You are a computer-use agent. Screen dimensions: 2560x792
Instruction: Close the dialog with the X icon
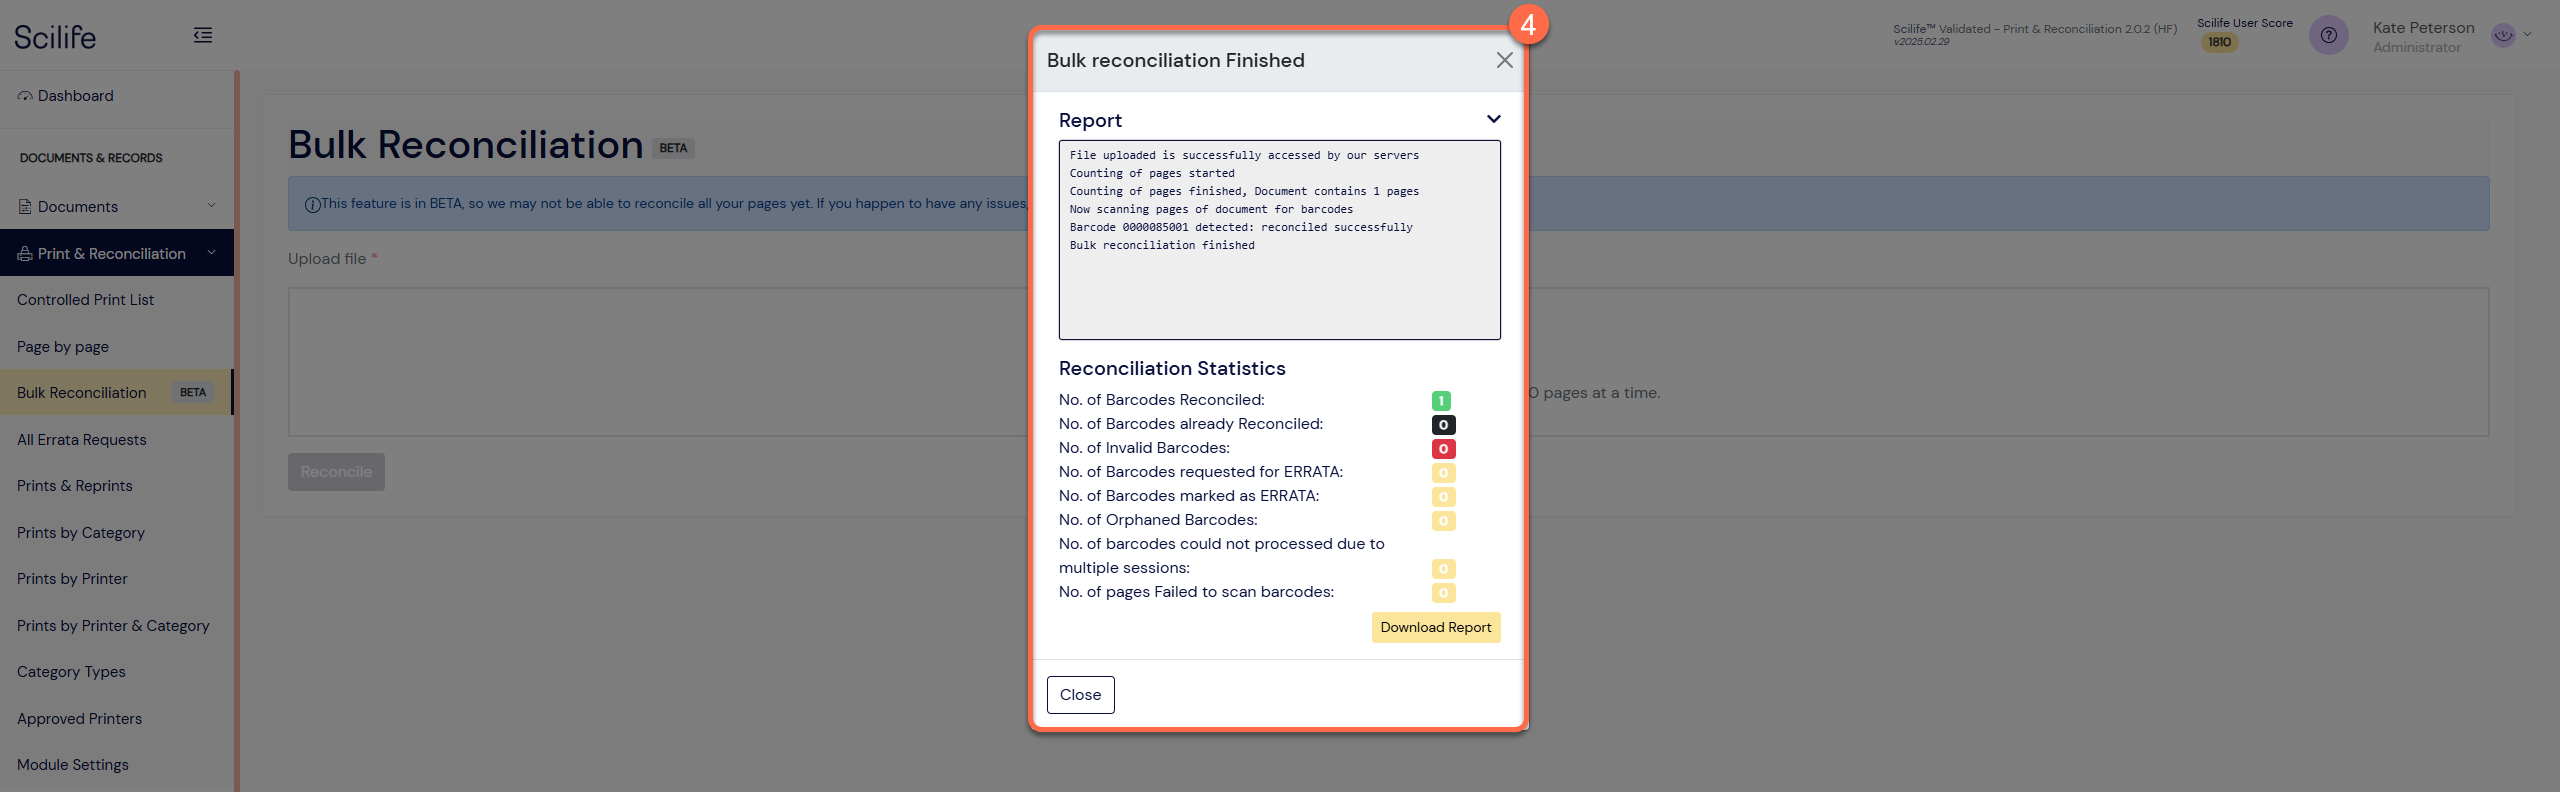[1504, 60]
